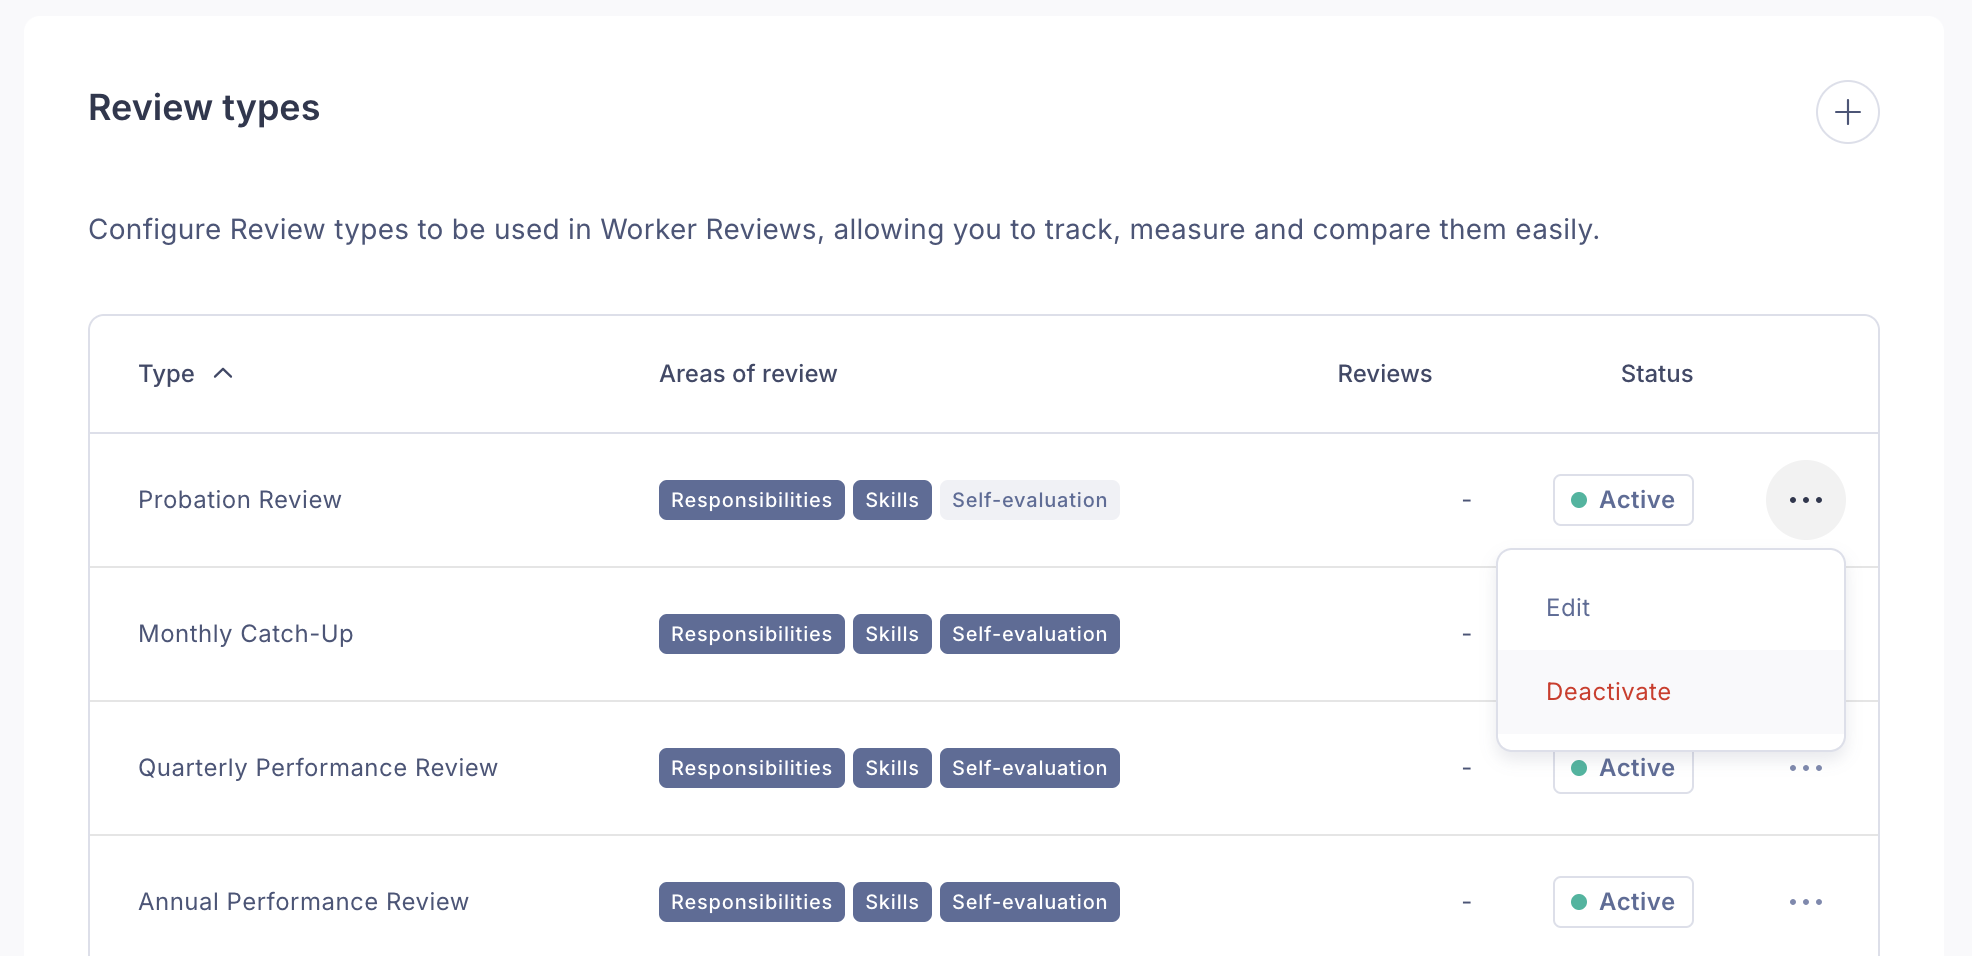
Task: Choose Deactivate in the dropdown menu
Action: pyautogui.click(x=1608, y=692)
